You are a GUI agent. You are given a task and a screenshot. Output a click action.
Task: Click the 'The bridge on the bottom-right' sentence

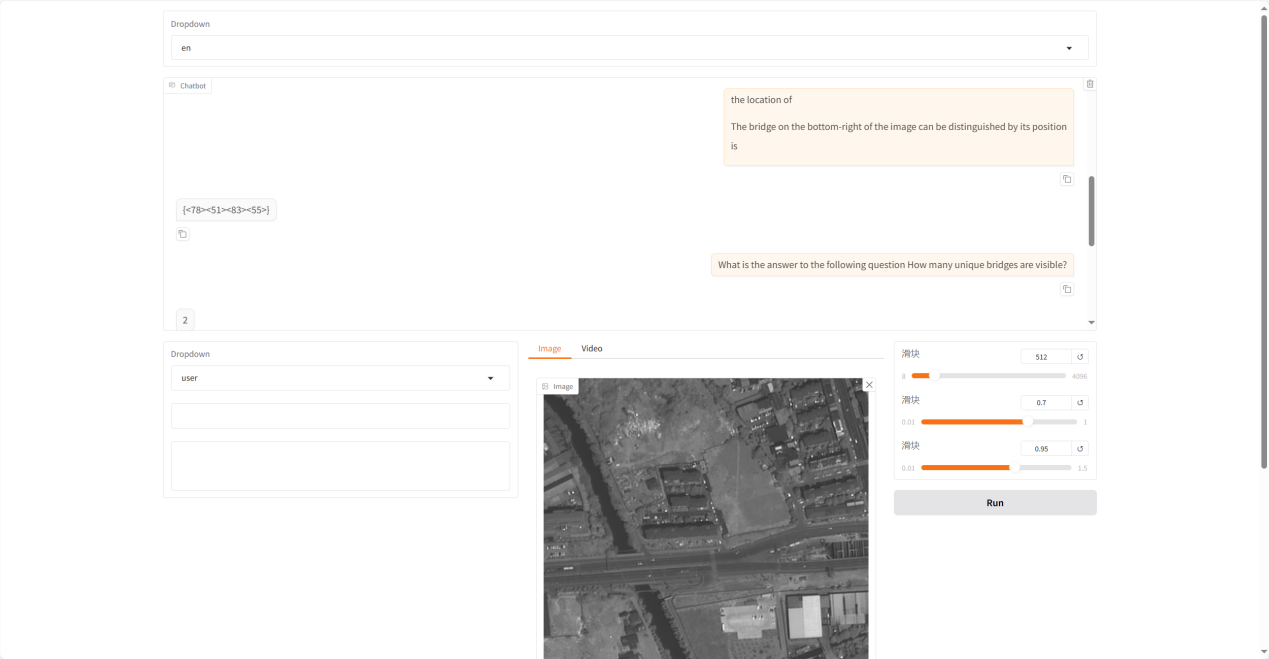click(899, 136)
